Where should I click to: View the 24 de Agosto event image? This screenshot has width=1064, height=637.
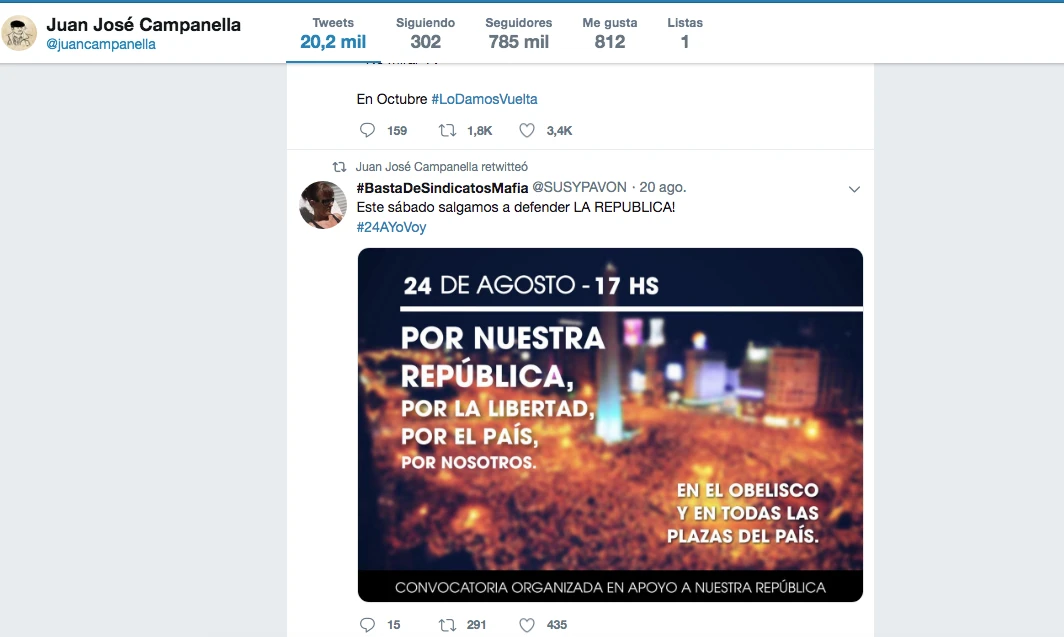tap(610, 425)
